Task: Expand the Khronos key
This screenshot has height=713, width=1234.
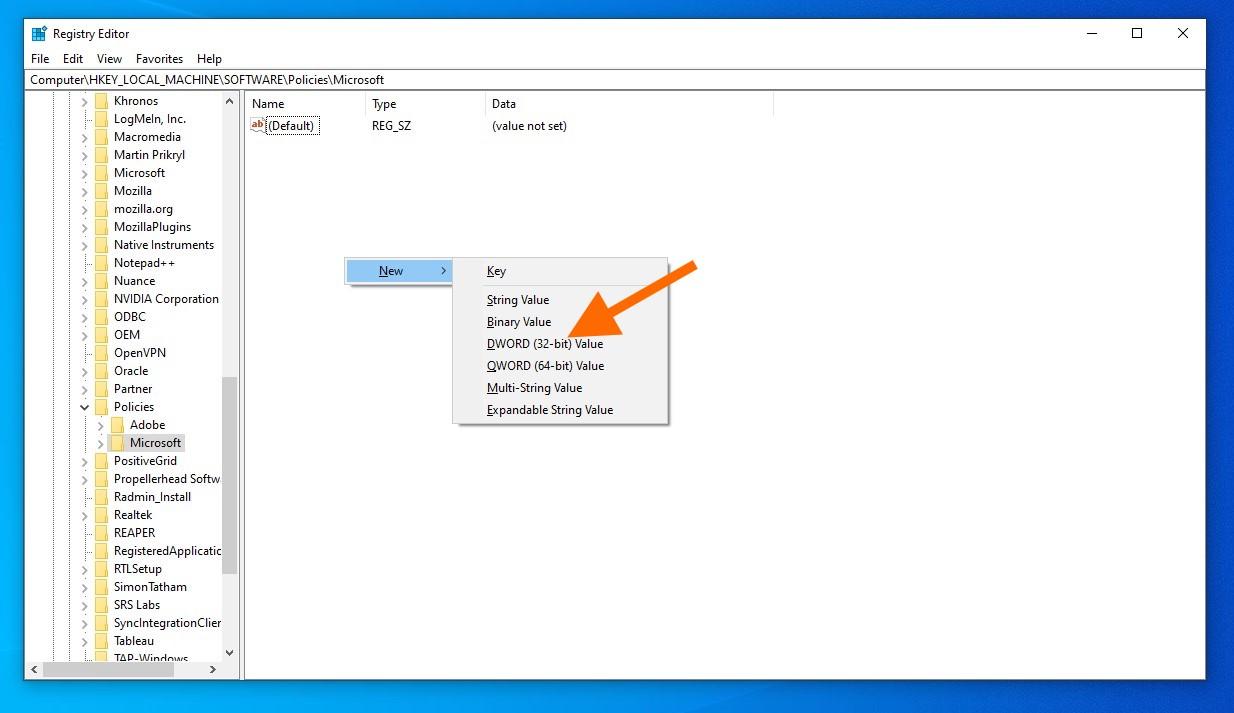Action: (x=85, y=101)
